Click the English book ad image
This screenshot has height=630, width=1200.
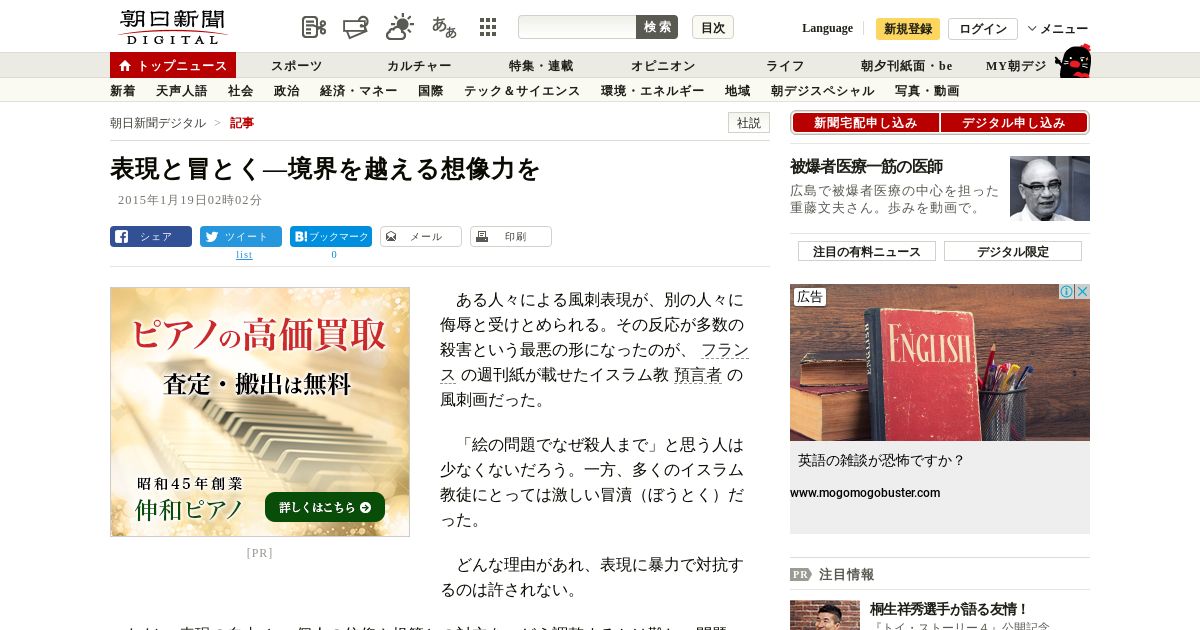tap(940, 363)
